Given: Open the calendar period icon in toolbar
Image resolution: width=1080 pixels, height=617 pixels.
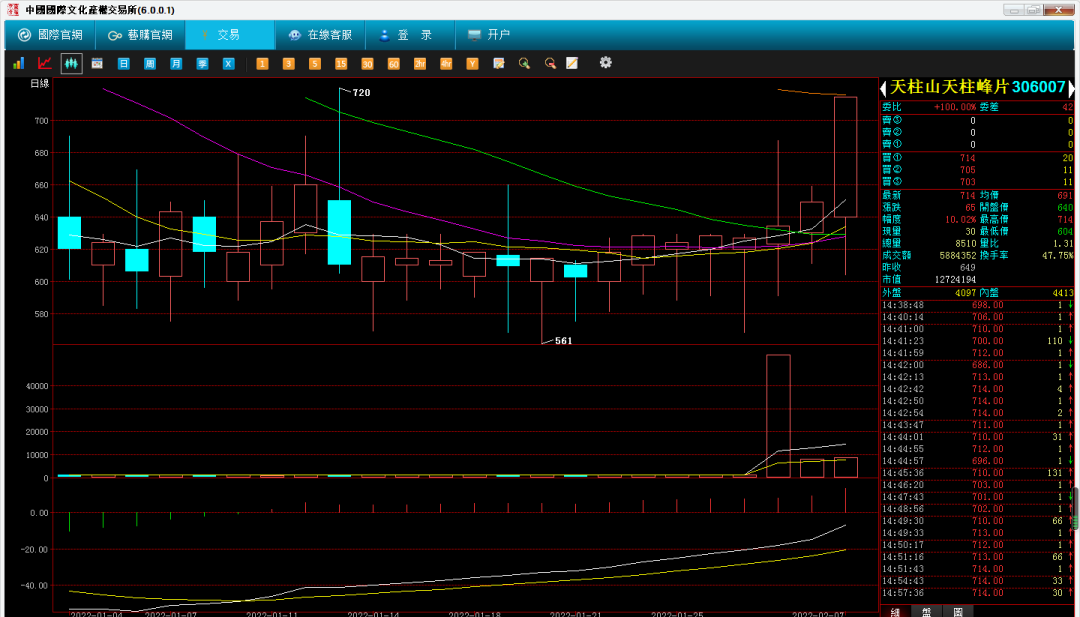Looking at the screenshot, I should [97, 63].
